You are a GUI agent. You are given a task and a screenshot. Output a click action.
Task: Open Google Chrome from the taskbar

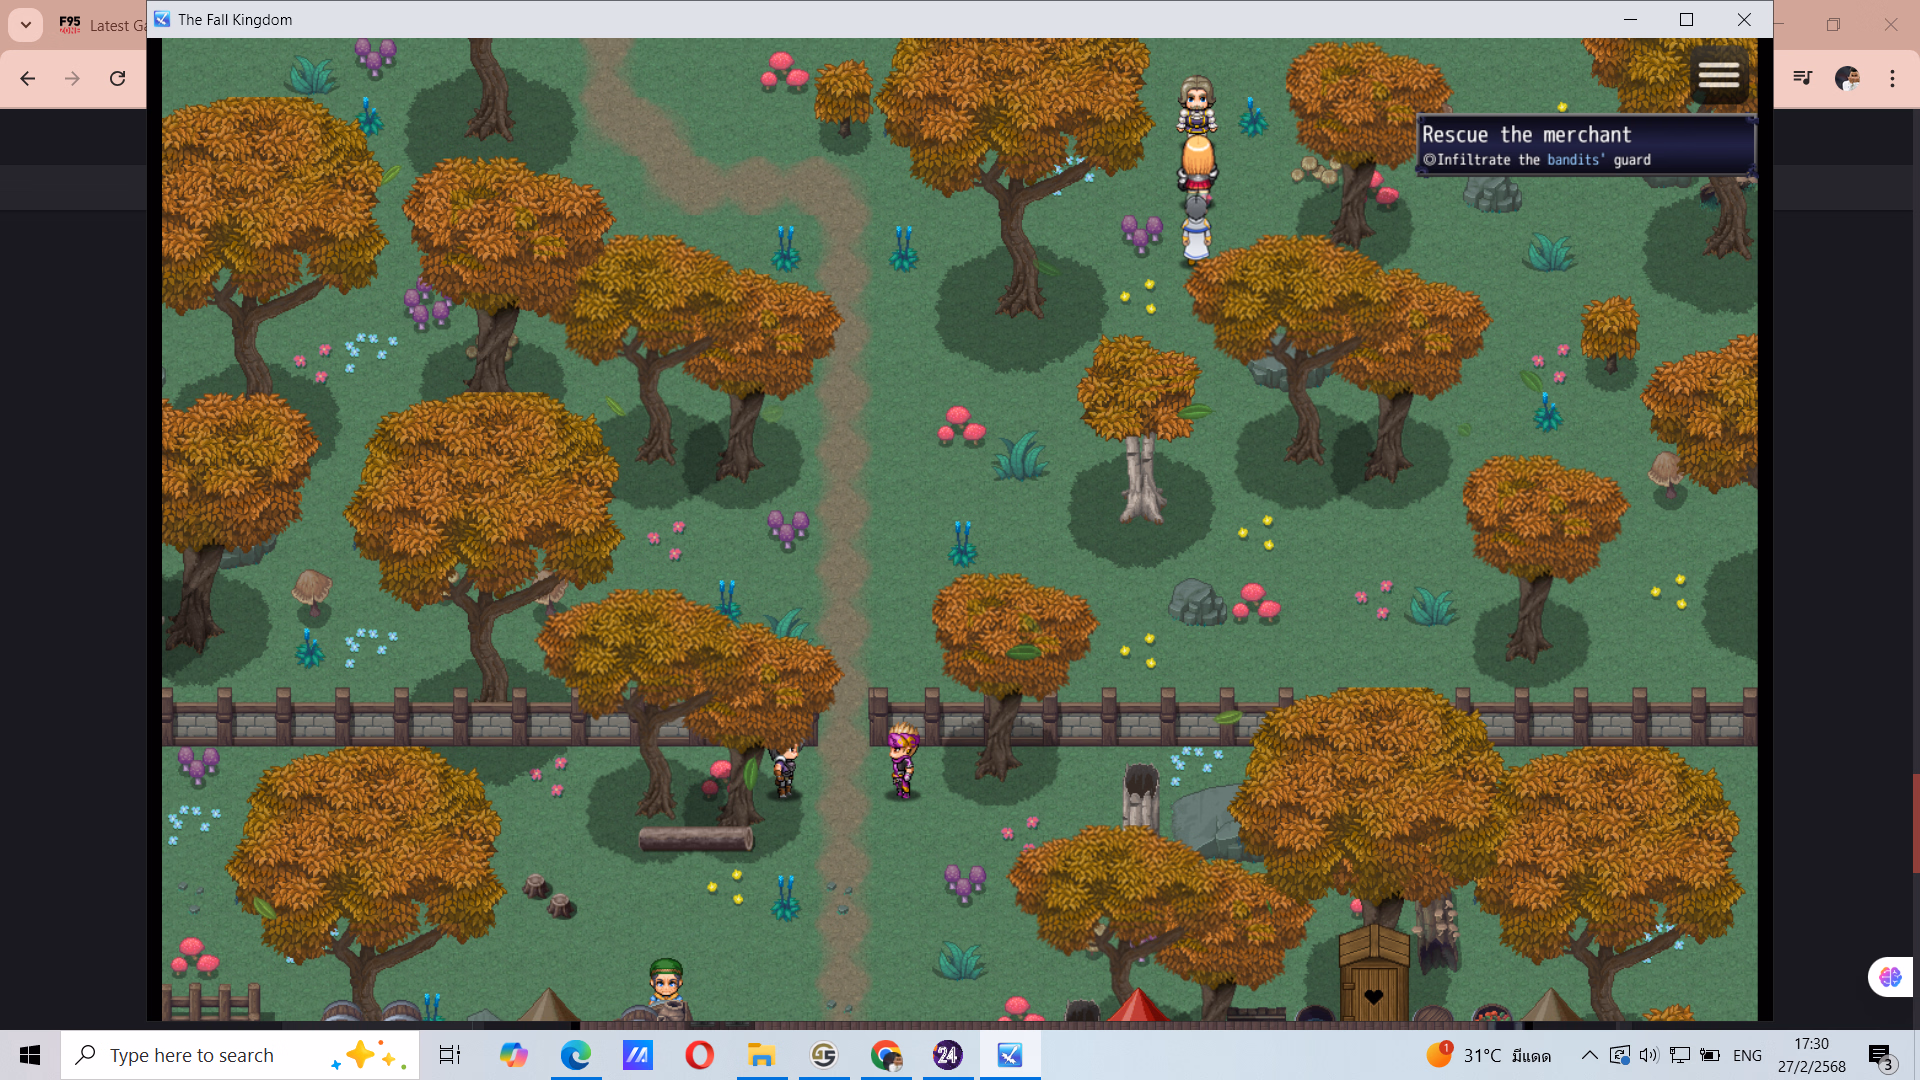(886, 1055)
